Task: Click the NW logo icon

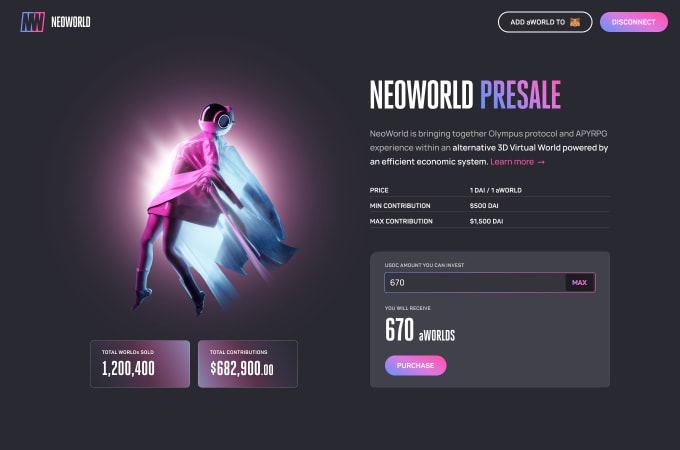Action: coord(33,22)
